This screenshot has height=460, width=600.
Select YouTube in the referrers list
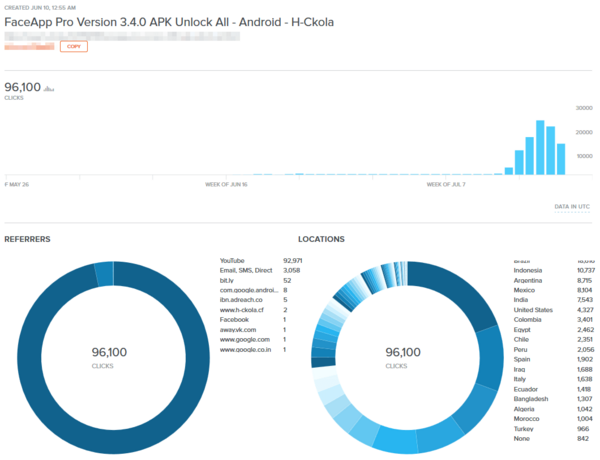coord(233,260)
